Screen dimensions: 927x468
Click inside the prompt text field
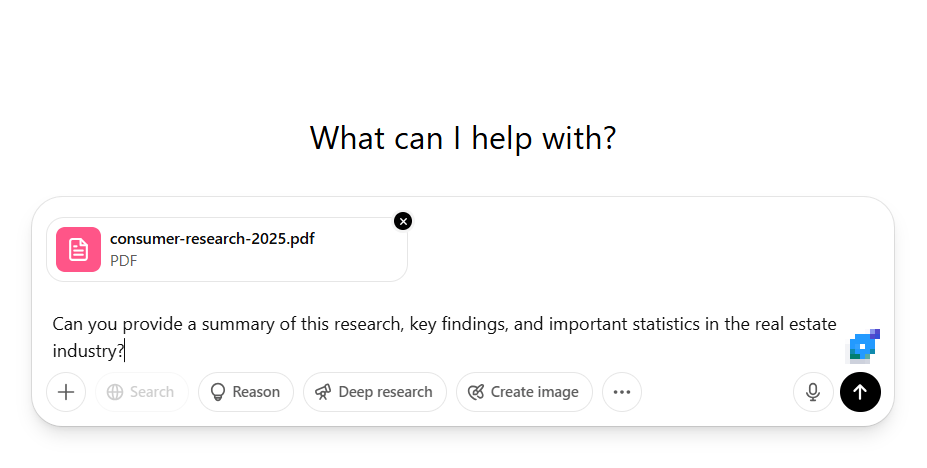445,337
